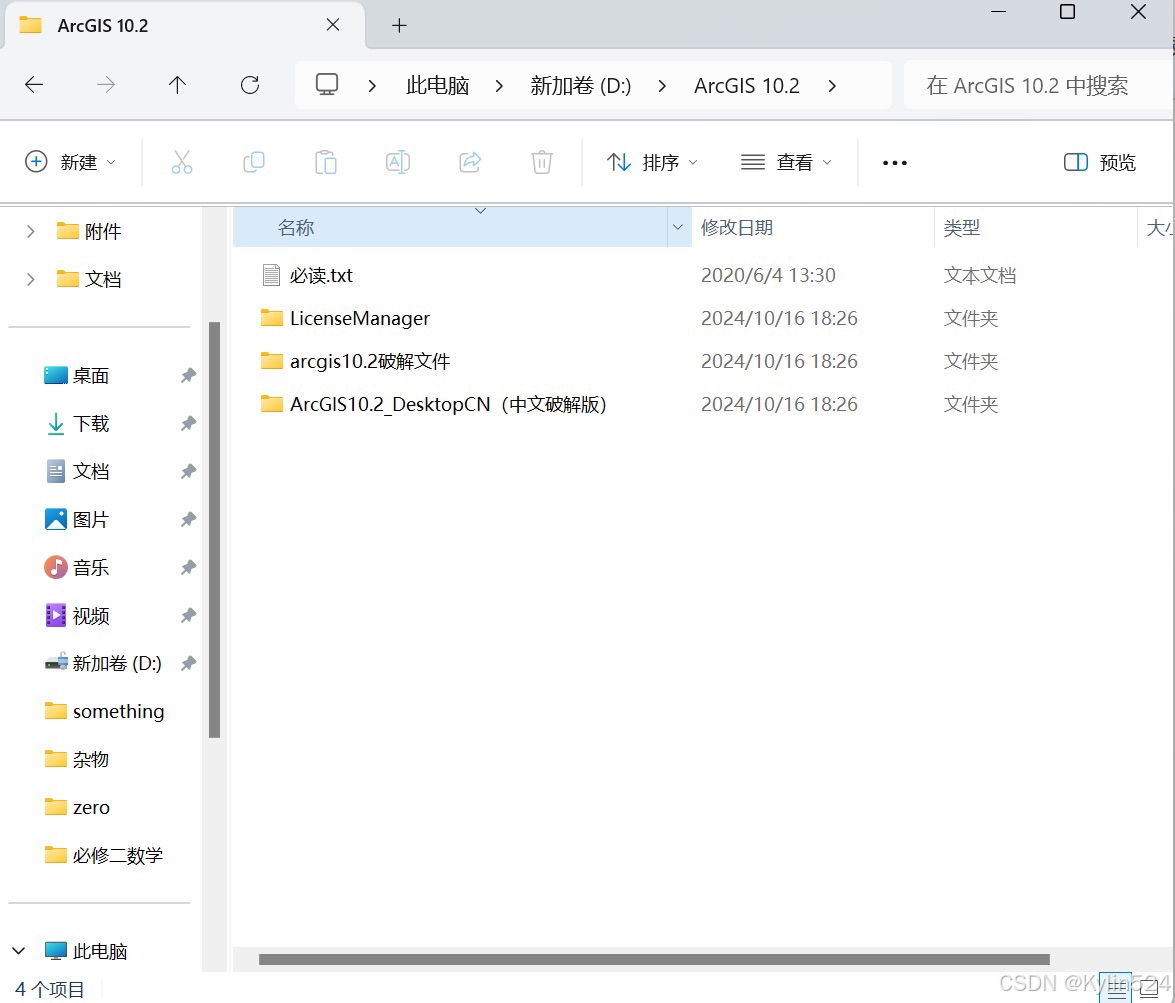Expand chevron after ArcGIS 10.2 breadcrumb
The width and height of the screenshot is (1175, 1003).
point(832,85)
